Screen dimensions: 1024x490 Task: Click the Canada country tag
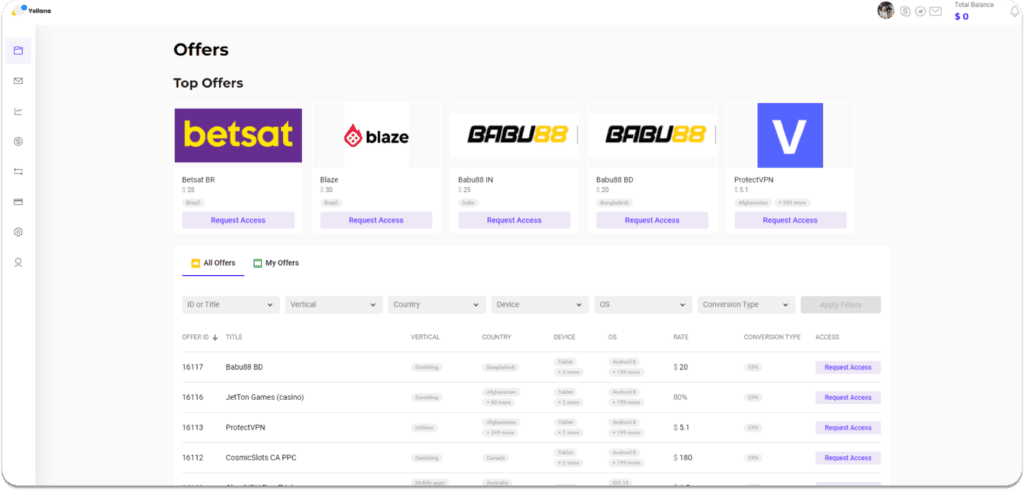tap(495, 457)
